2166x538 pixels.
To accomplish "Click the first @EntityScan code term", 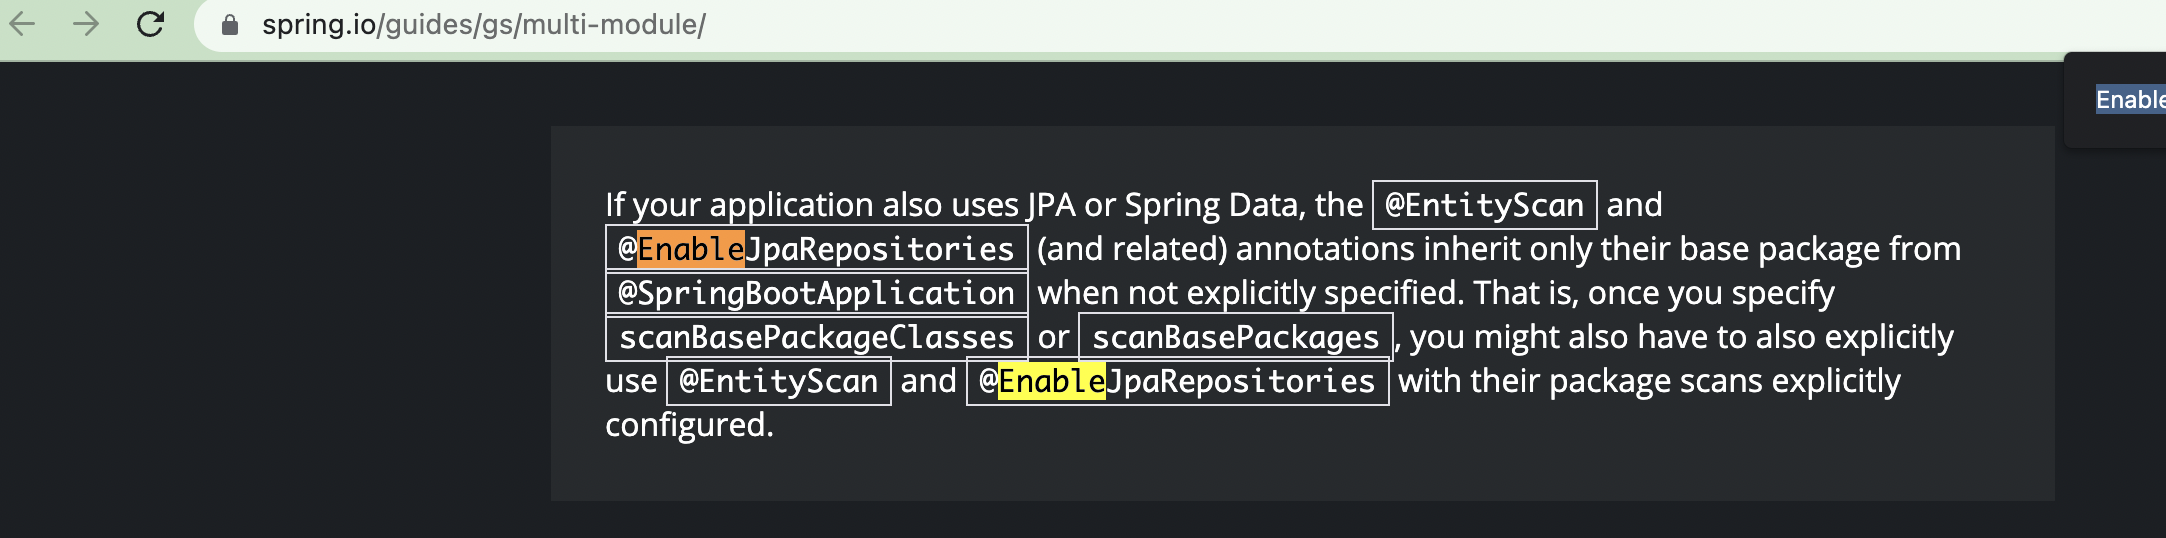I will (1484, 205).
